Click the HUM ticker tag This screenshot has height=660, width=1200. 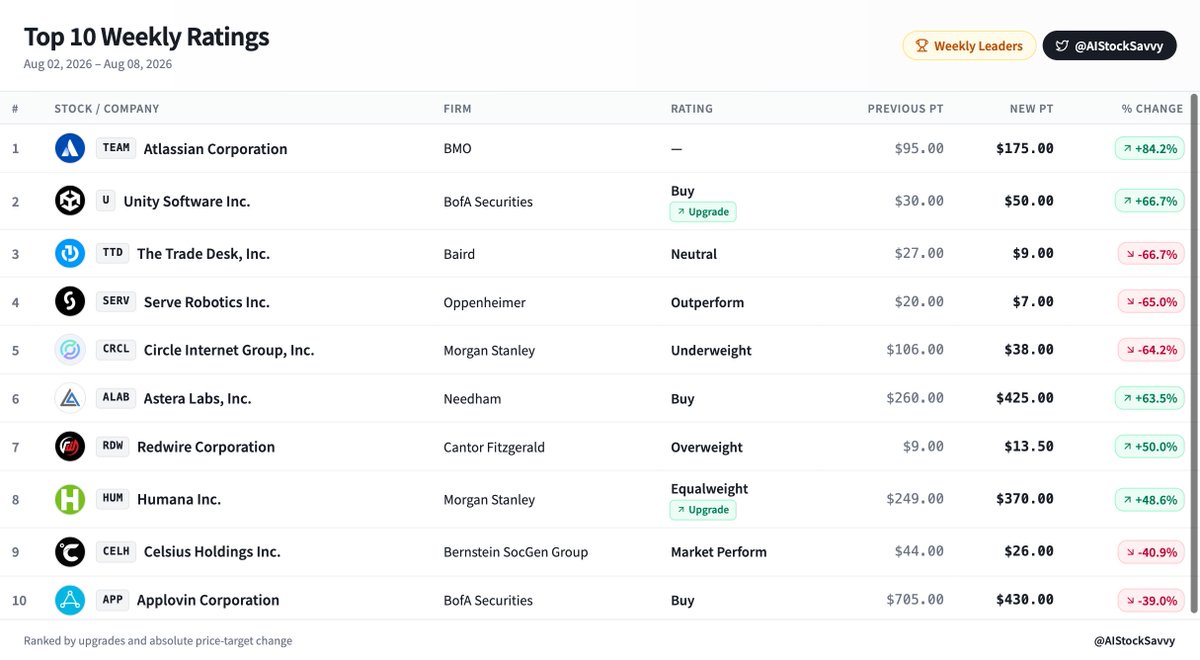click(113, 499)
